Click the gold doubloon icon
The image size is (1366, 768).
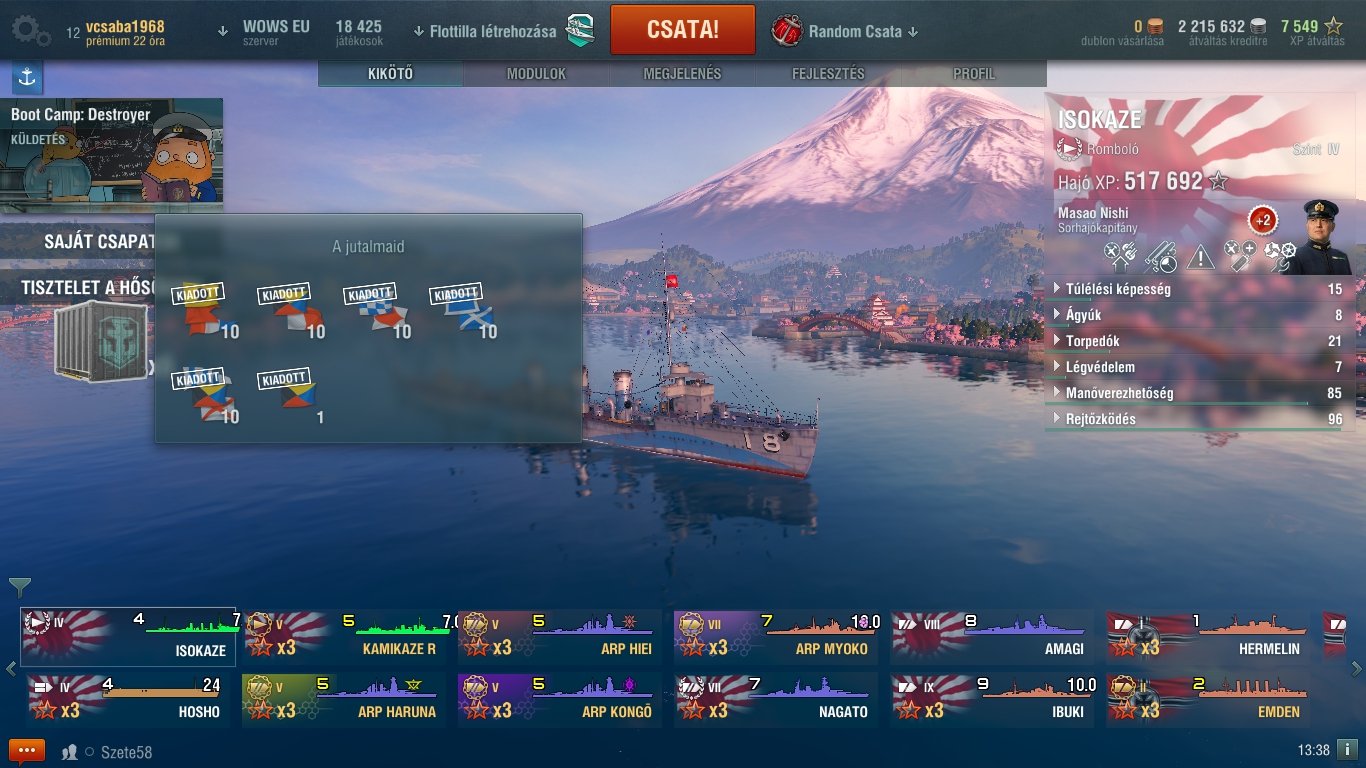pos(1155,27)
